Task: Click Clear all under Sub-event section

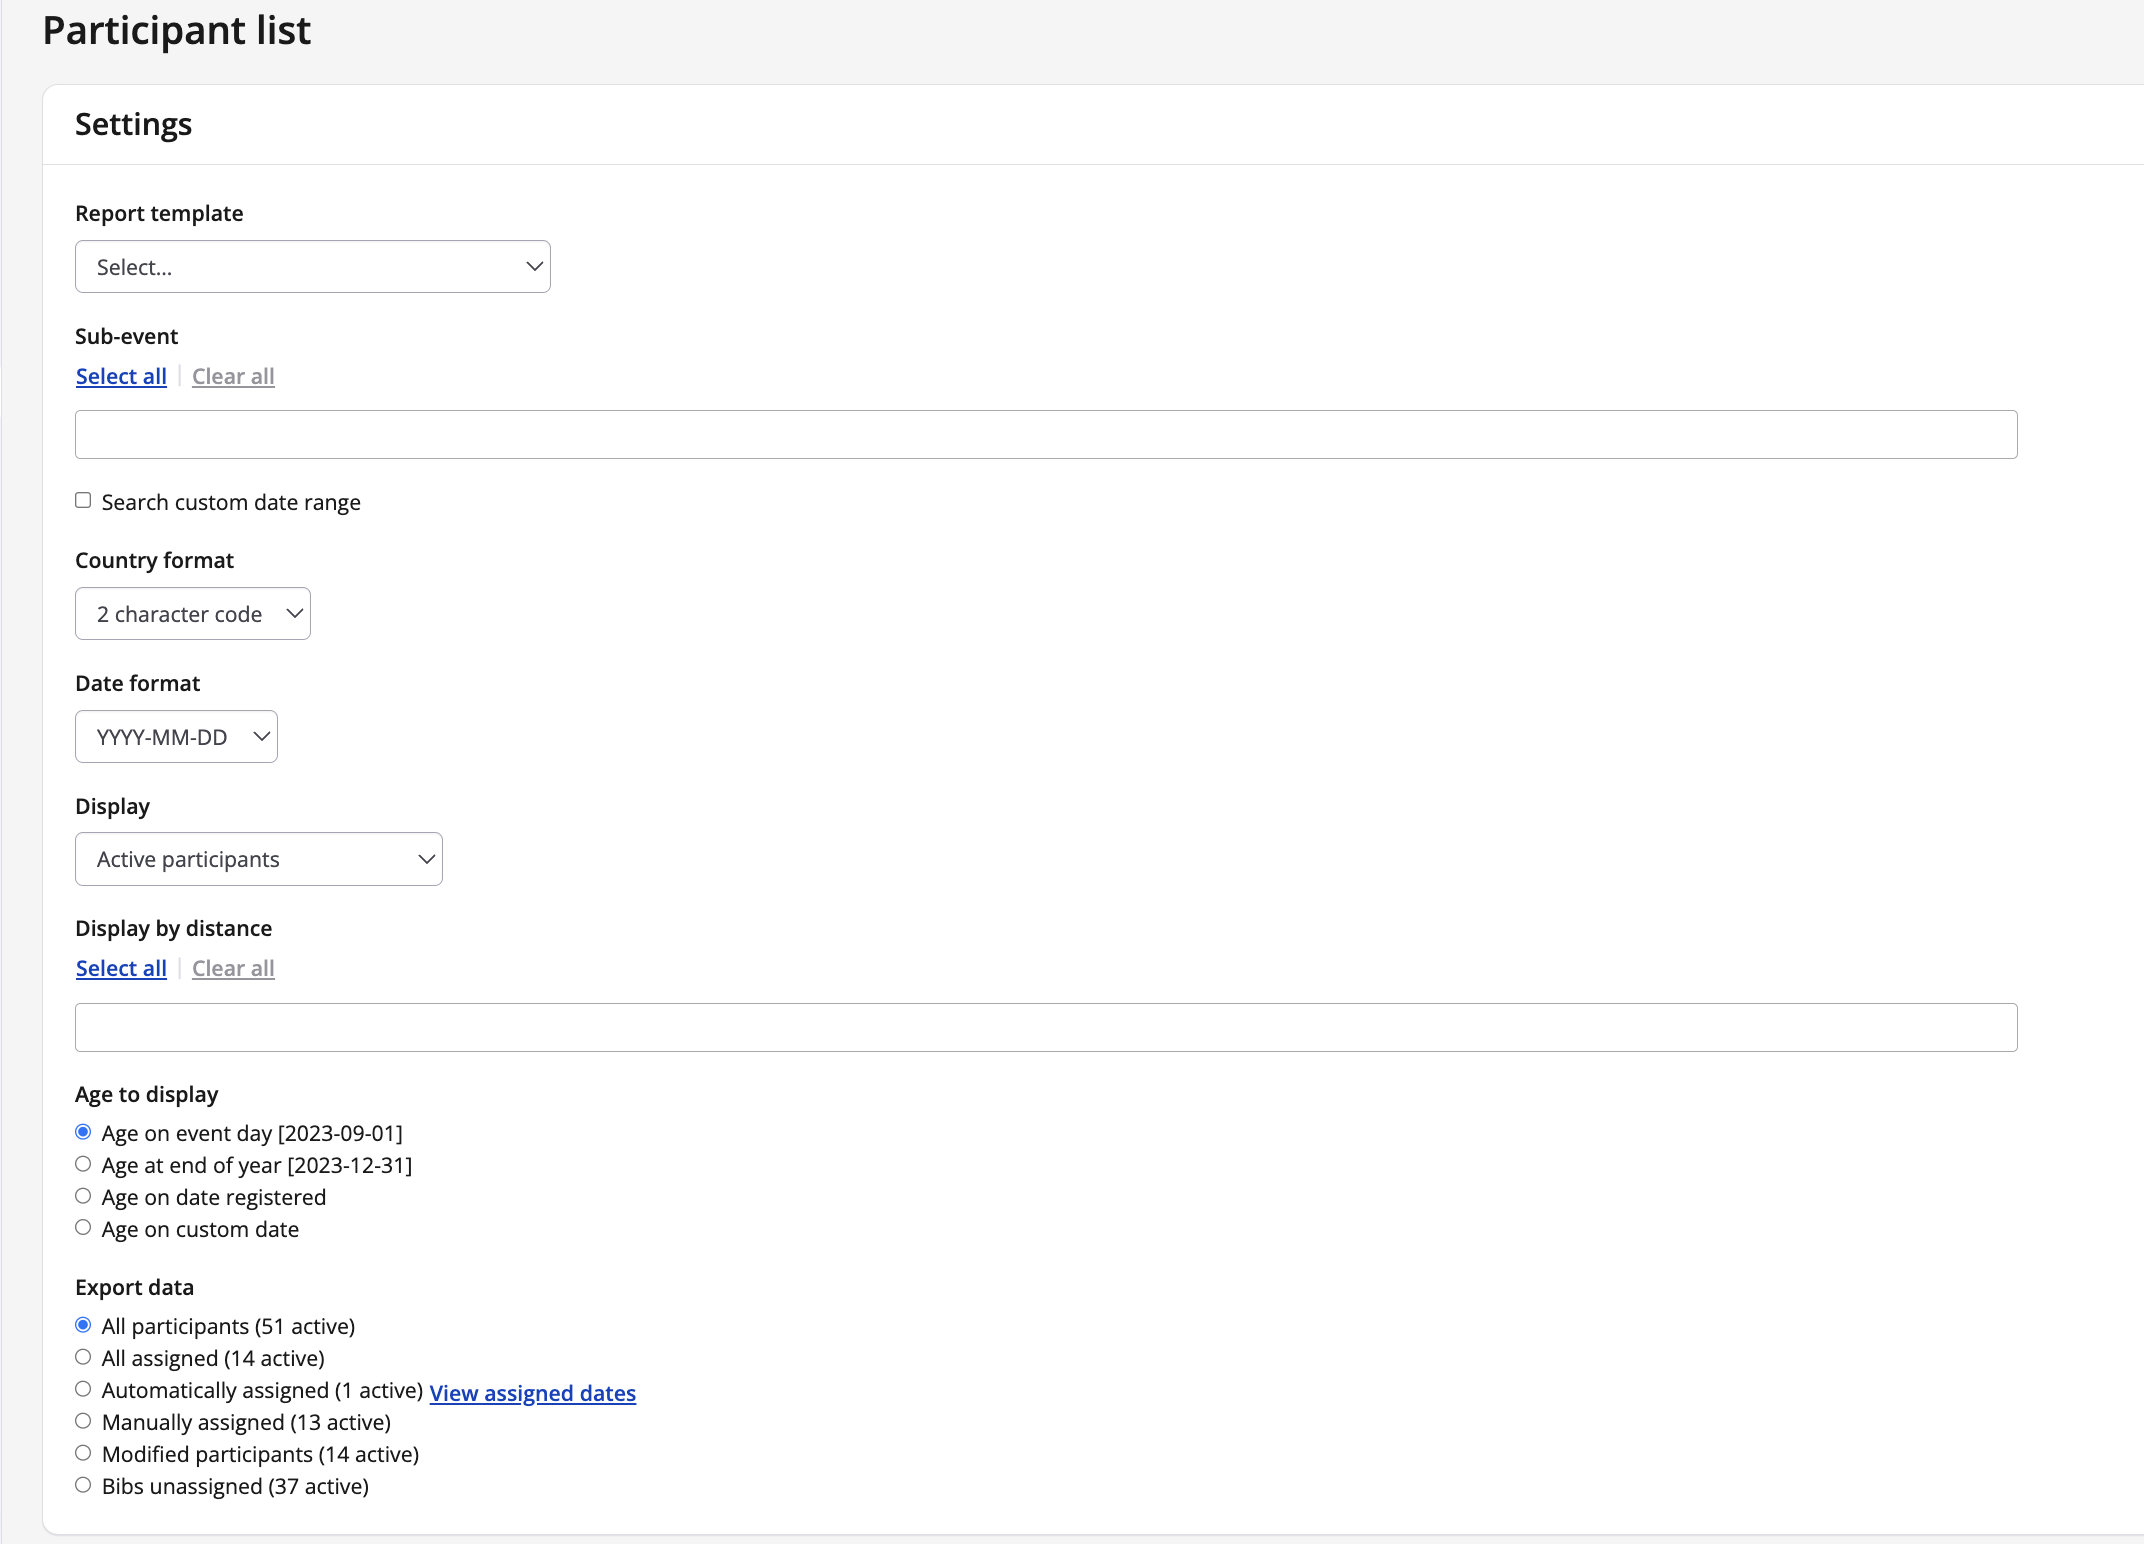Action: click(233, 374)
